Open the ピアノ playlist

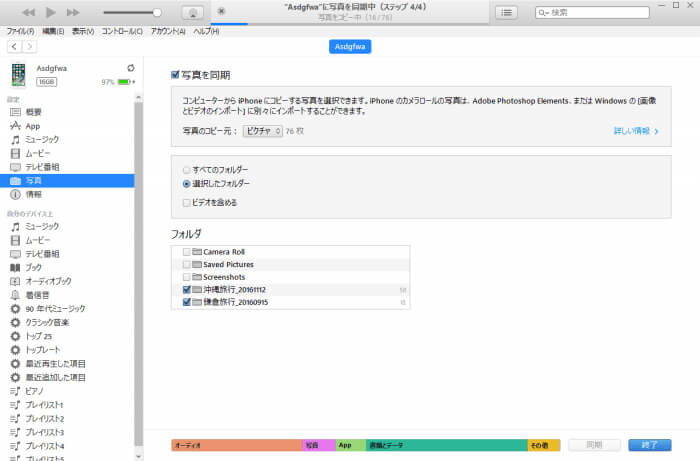point(67,391)
